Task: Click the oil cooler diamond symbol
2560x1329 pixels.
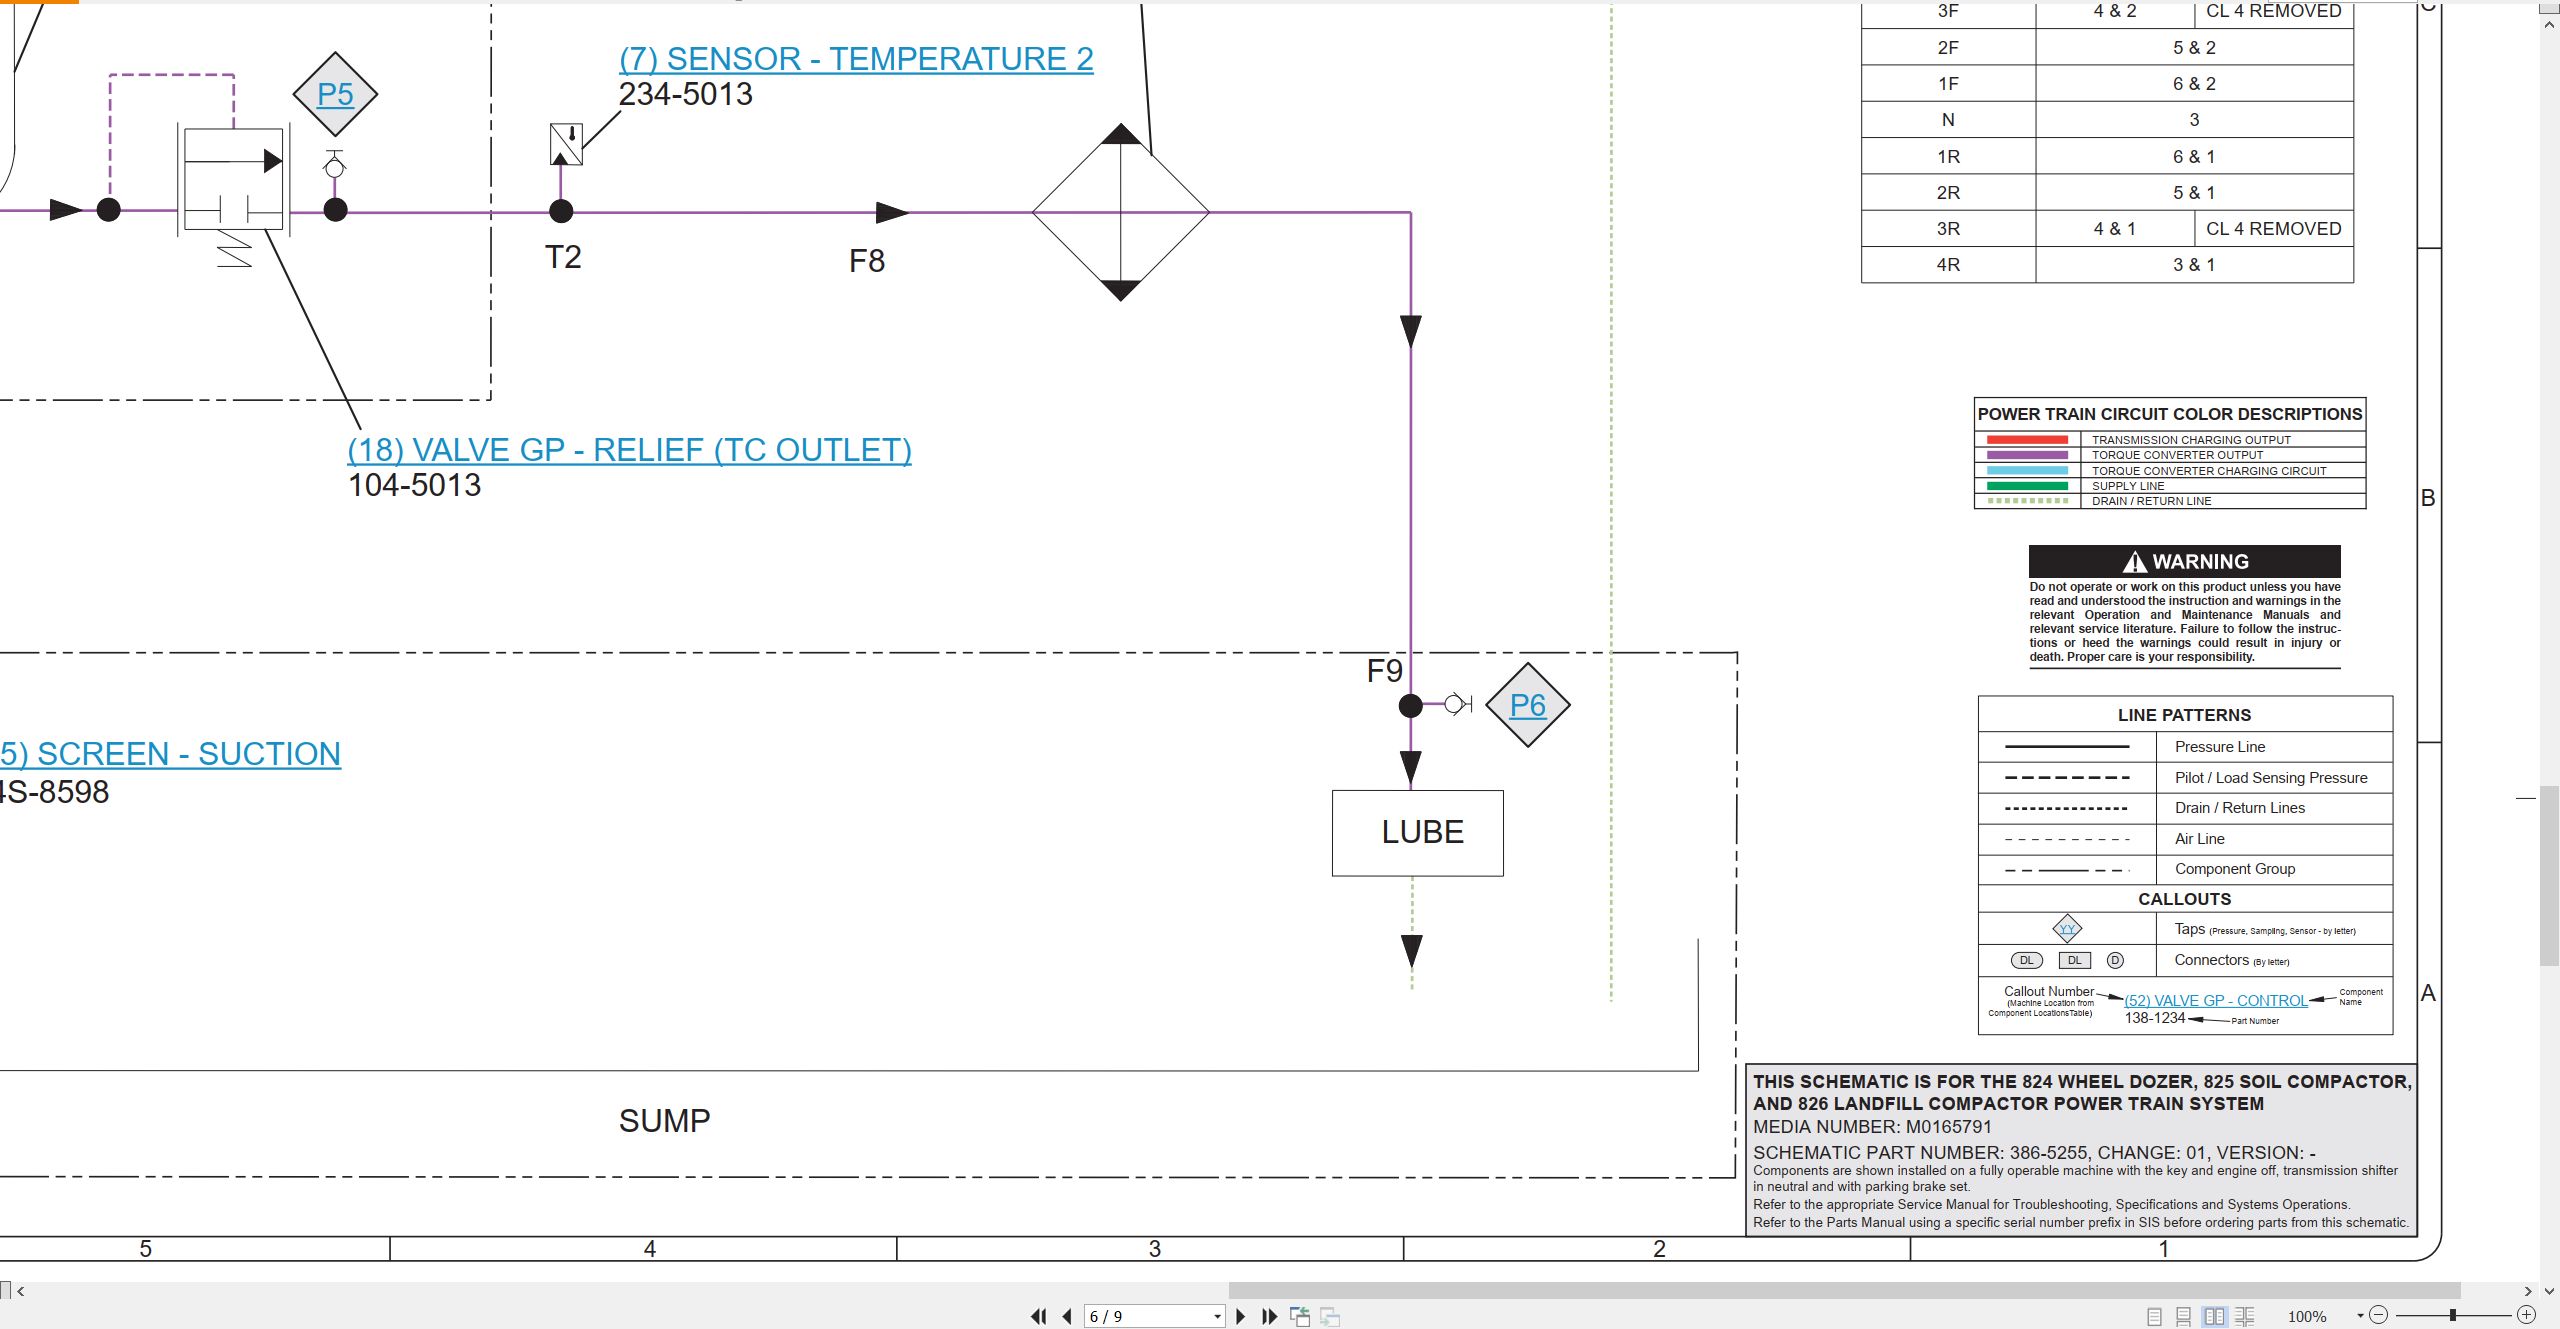Action: coord(1121,212)
